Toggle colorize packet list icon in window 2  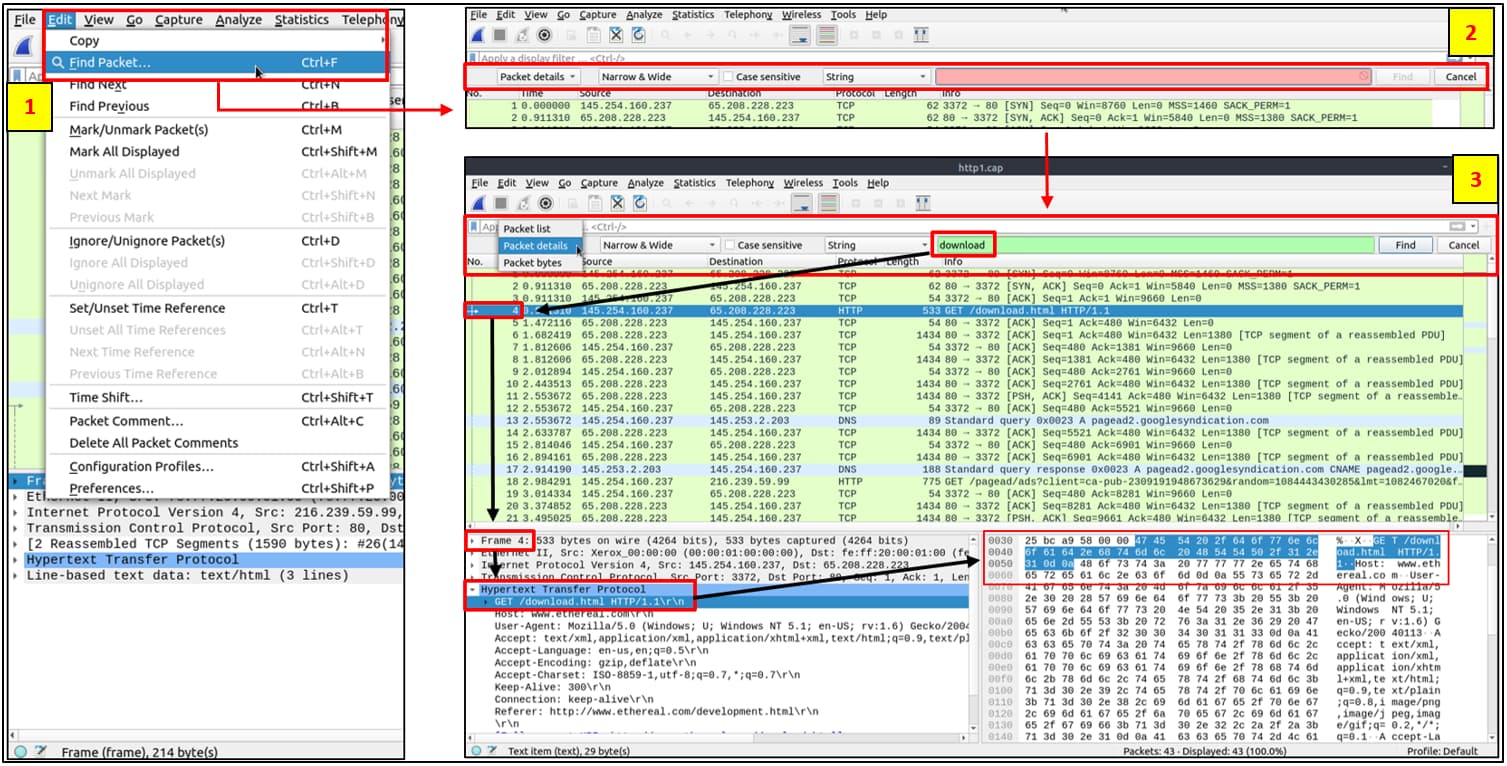pos(826,35)
